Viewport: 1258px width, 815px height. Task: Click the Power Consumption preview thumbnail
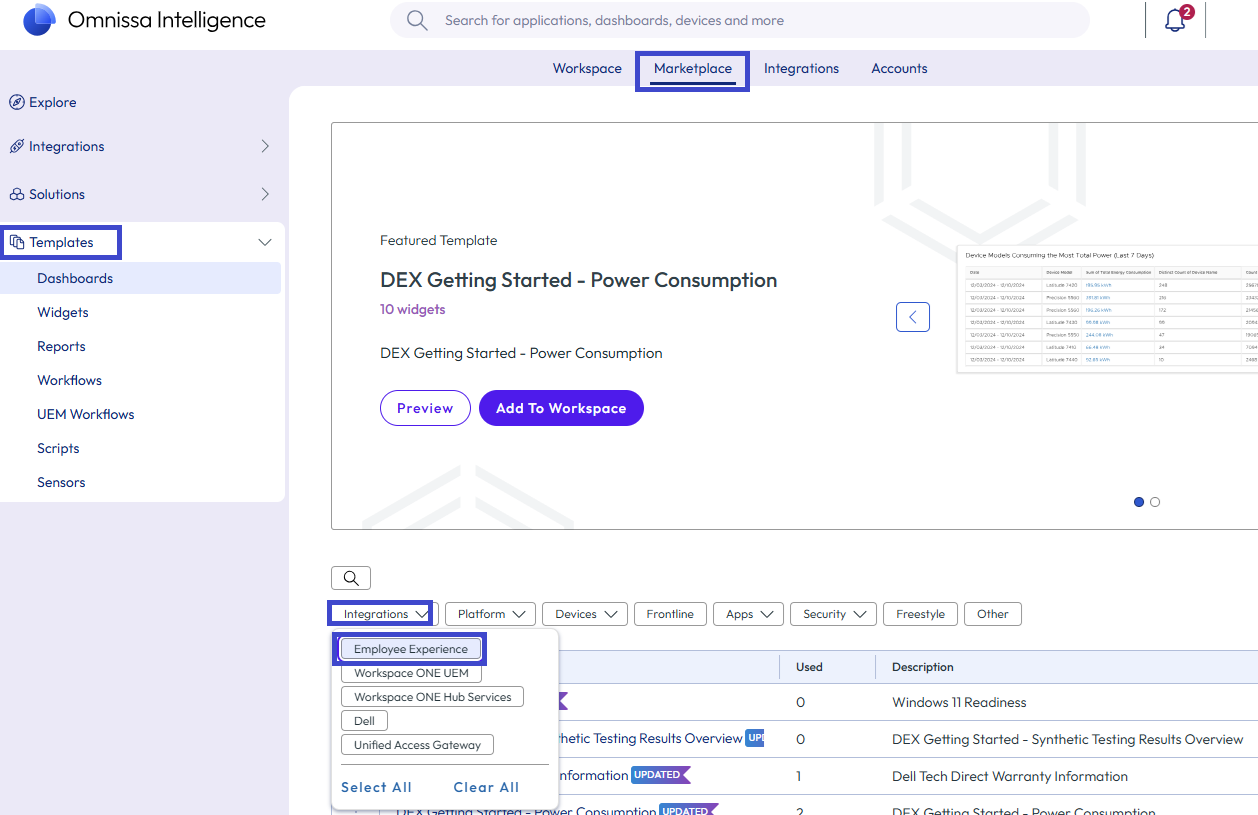(x=1107, y=309)
